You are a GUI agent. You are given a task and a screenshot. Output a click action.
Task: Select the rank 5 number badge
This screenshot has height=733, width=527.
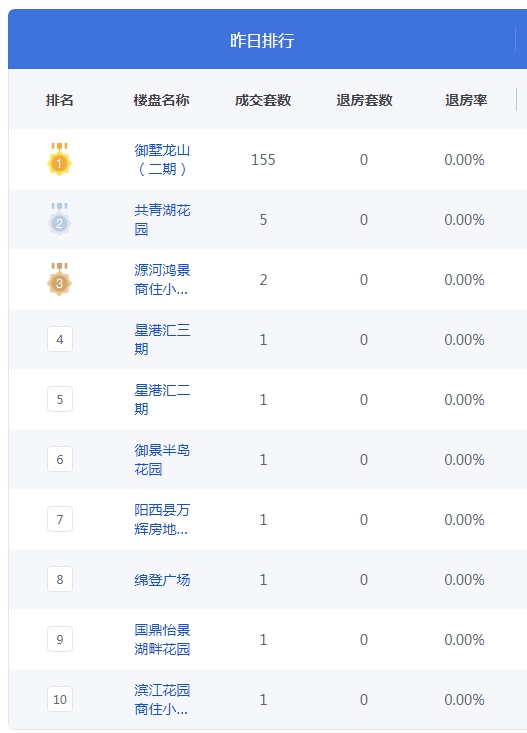(x=60, y=399)
